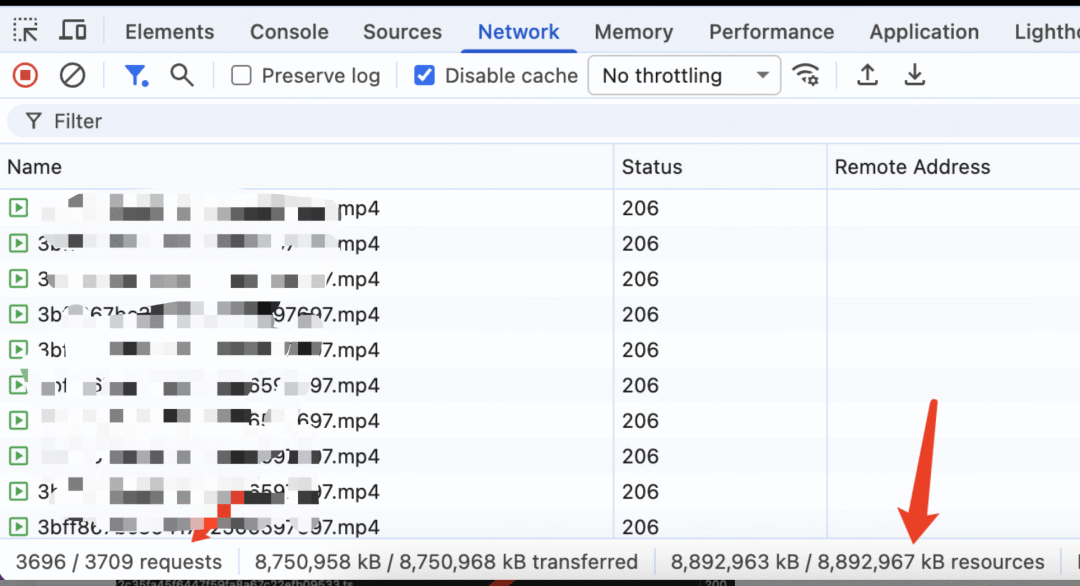
Task: Select the Network tab
Action: click(x=519, y=32)
